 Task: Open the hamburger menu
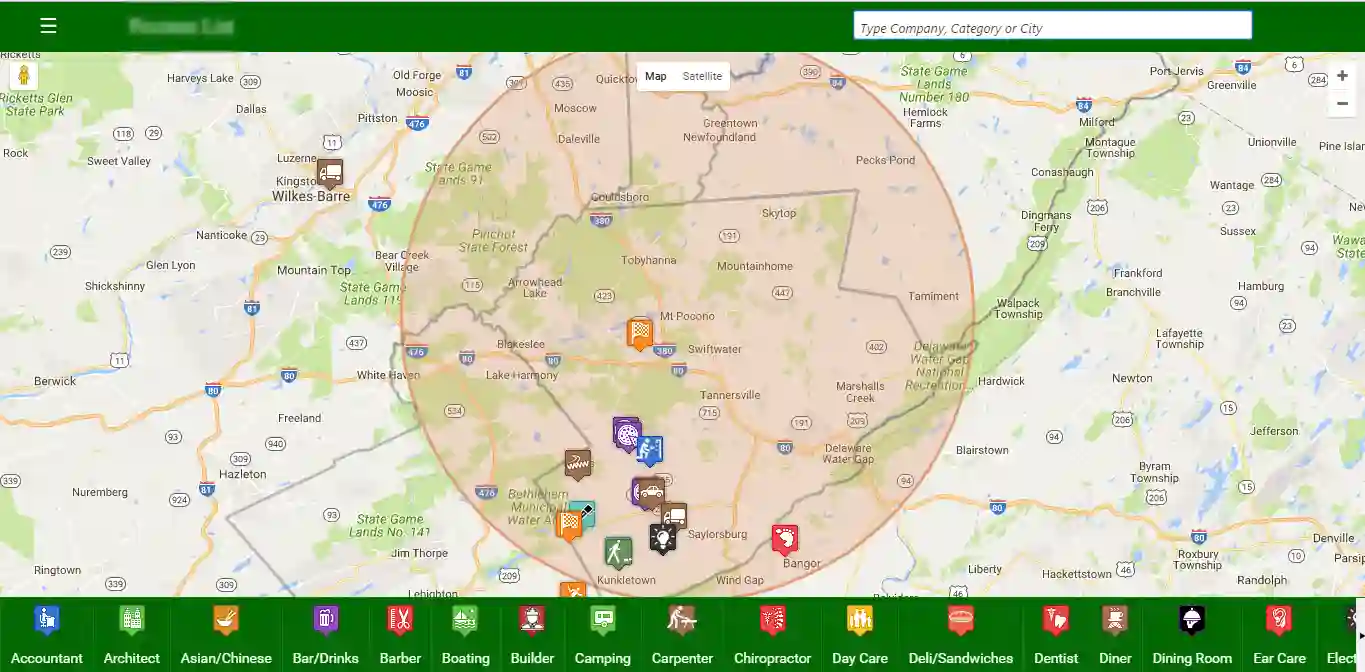coord(48,26)
